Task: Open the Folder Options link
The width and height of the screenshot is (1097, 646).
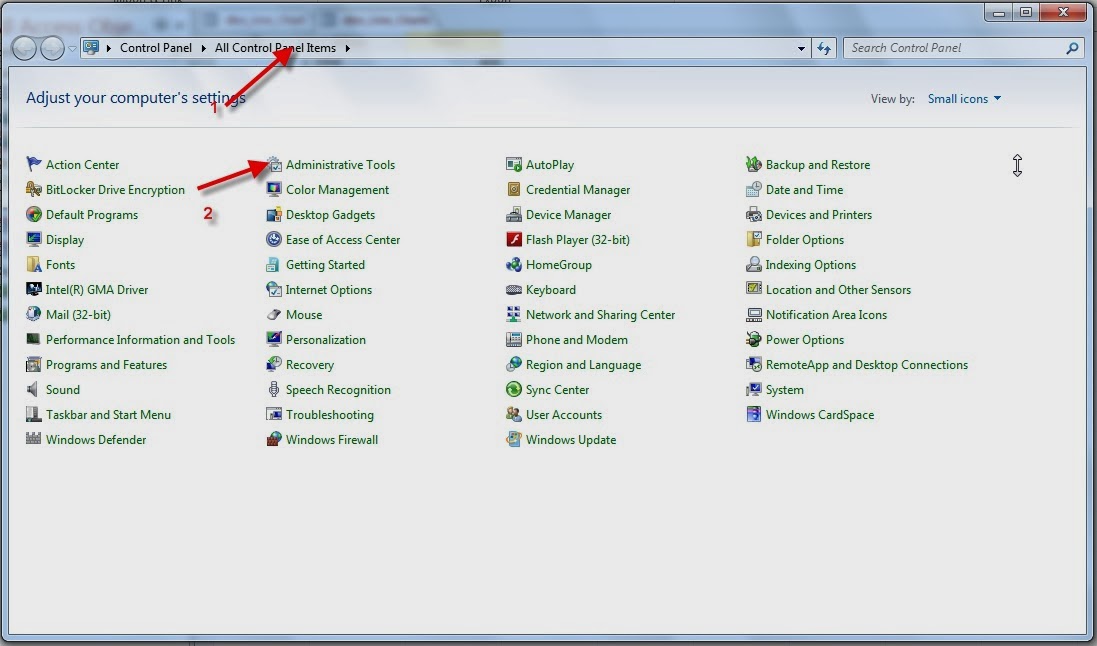Action: (805, 239)
